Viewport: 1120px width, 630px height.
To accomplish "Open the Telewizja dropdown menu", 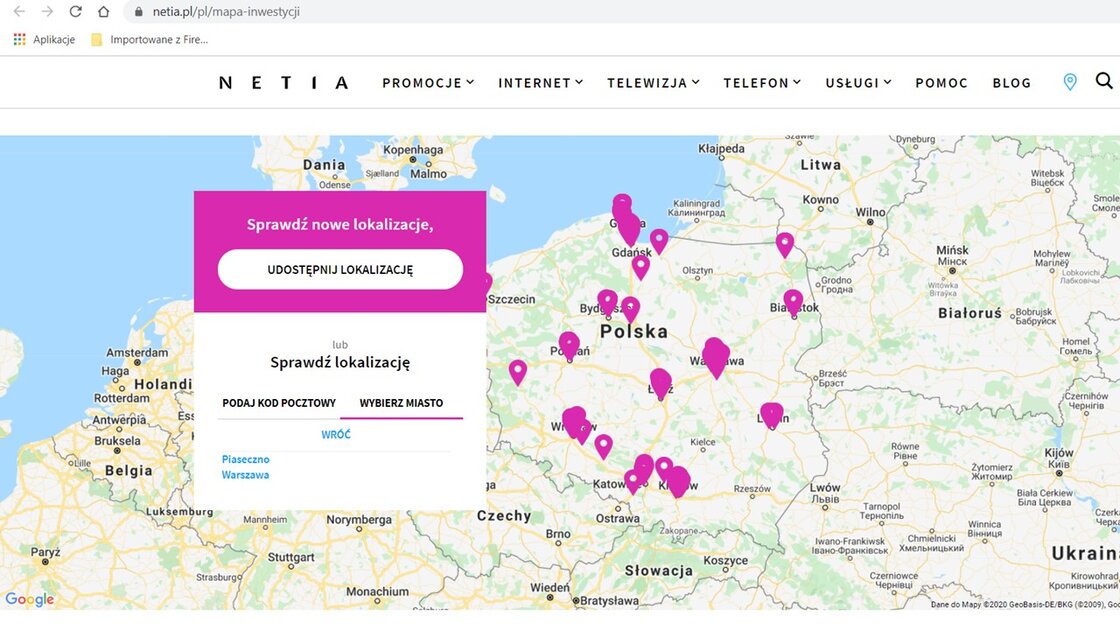I will click(x=653, y=83).
